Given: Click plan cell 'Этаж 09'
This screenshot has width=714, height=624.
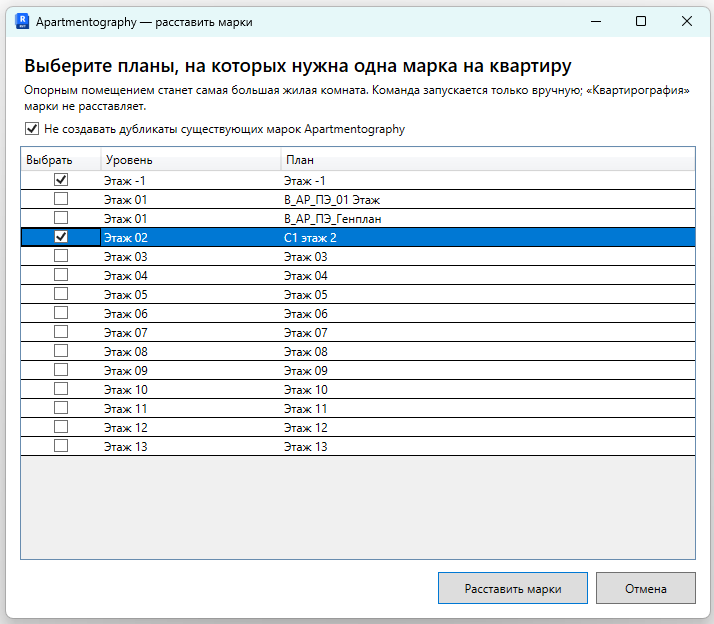Looking at the screenshot, I should pyautogui.click(x=488, y=370).
